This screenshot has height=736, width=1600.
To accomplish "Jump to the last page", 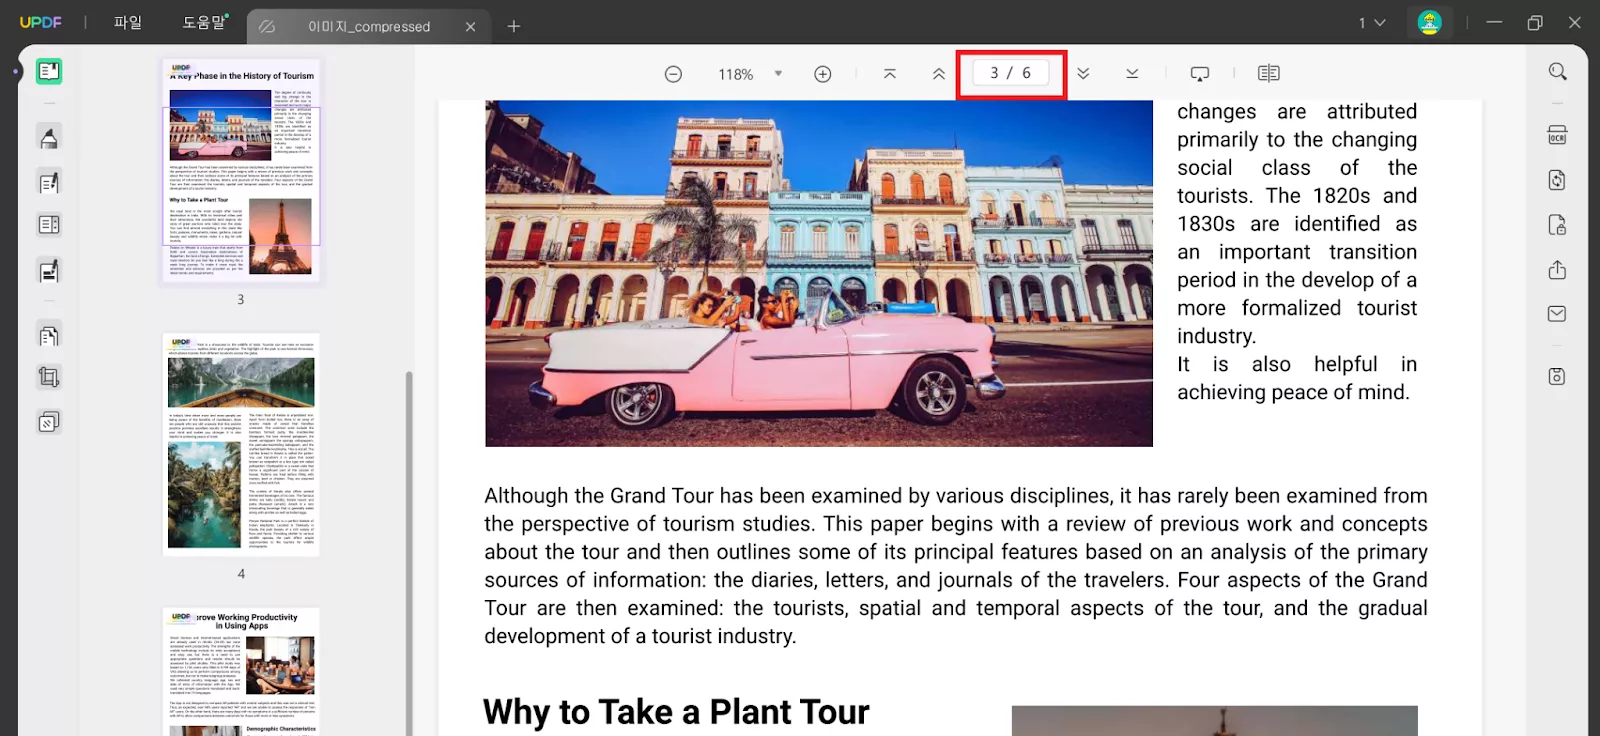I will [x=1132, y=73].
